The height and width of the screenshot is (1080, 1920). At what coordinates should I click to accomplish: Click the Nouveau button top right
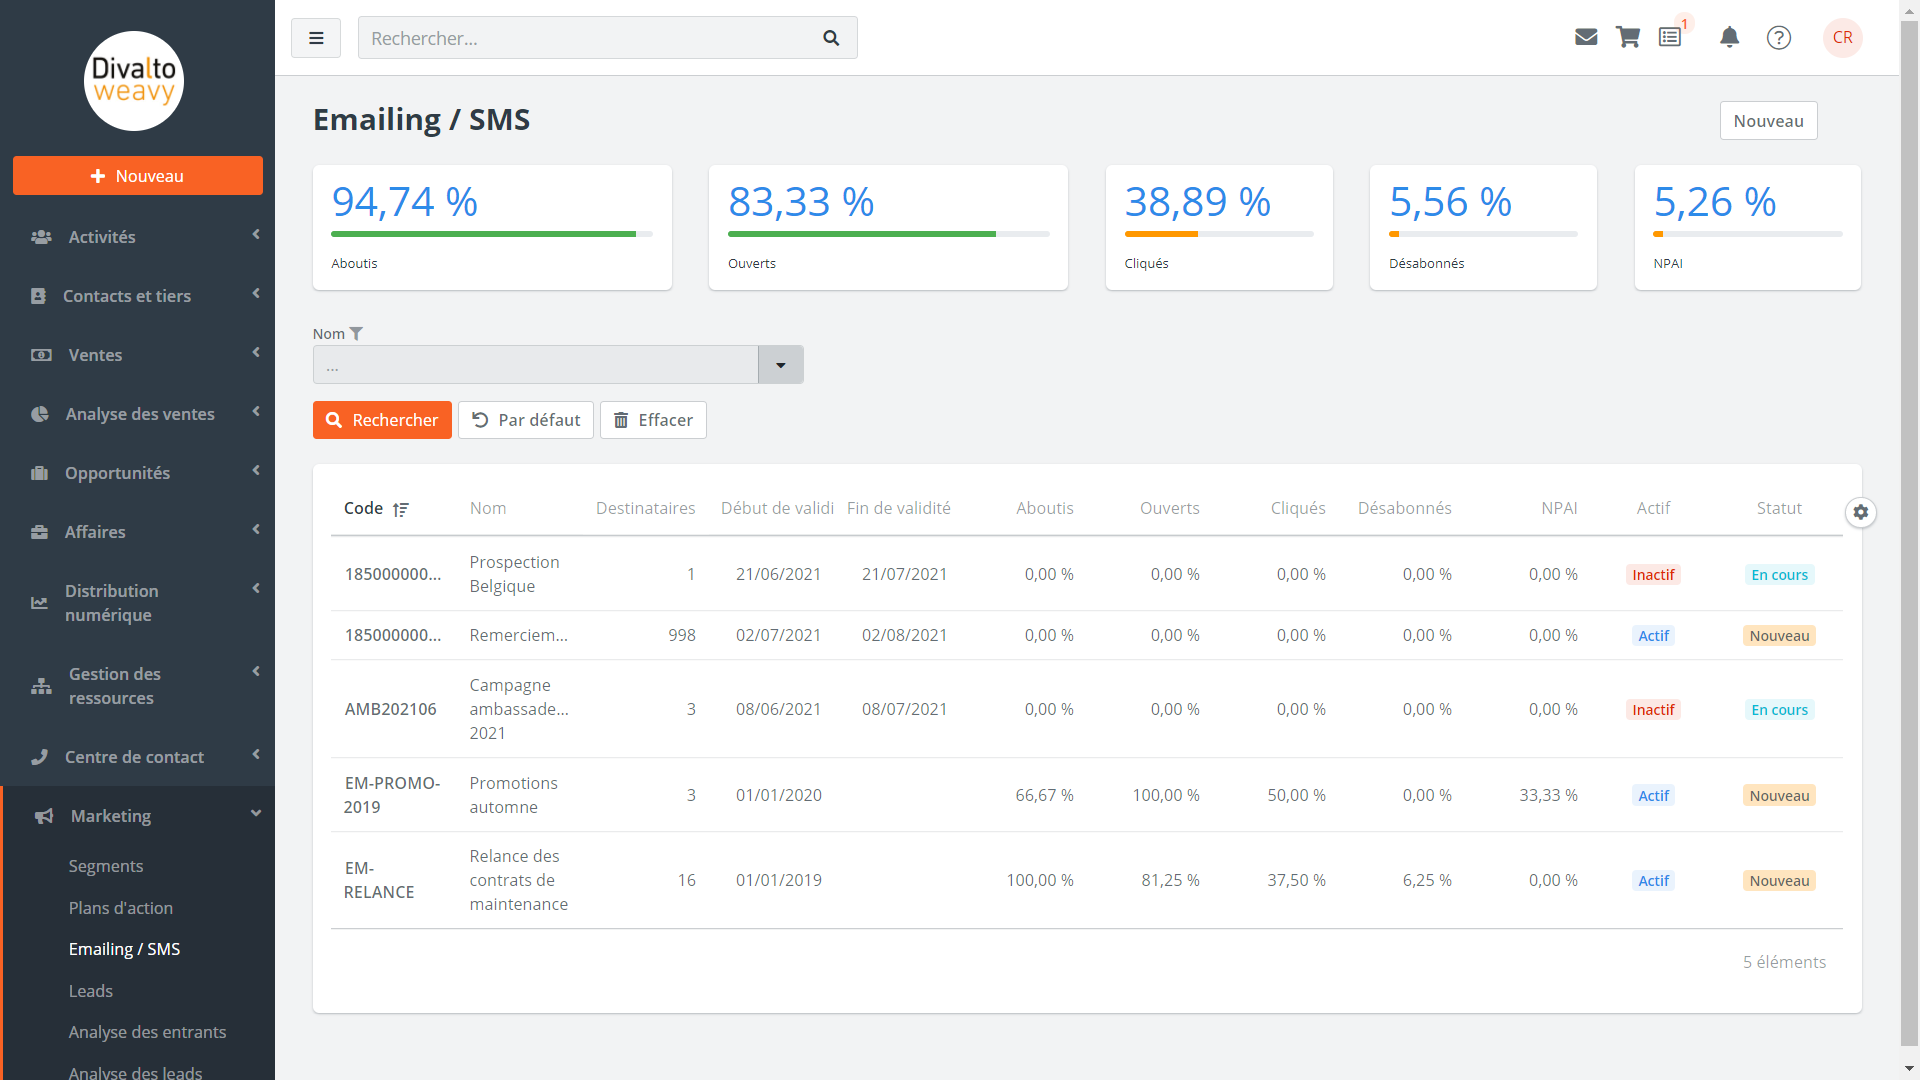pyautogui.click(x=1768, y=120)
